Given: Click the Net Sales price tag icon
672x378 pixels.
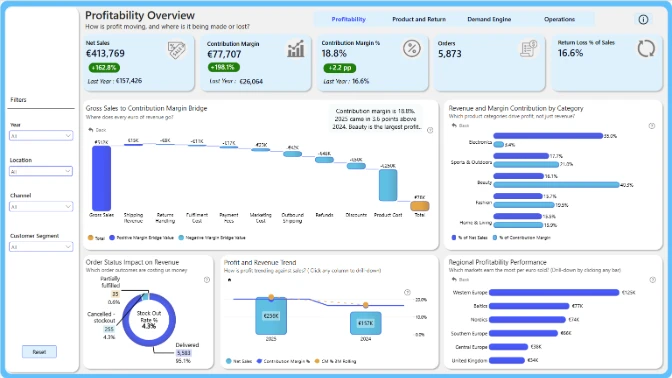Looking at the screenshot, I should tap(177, 50).
